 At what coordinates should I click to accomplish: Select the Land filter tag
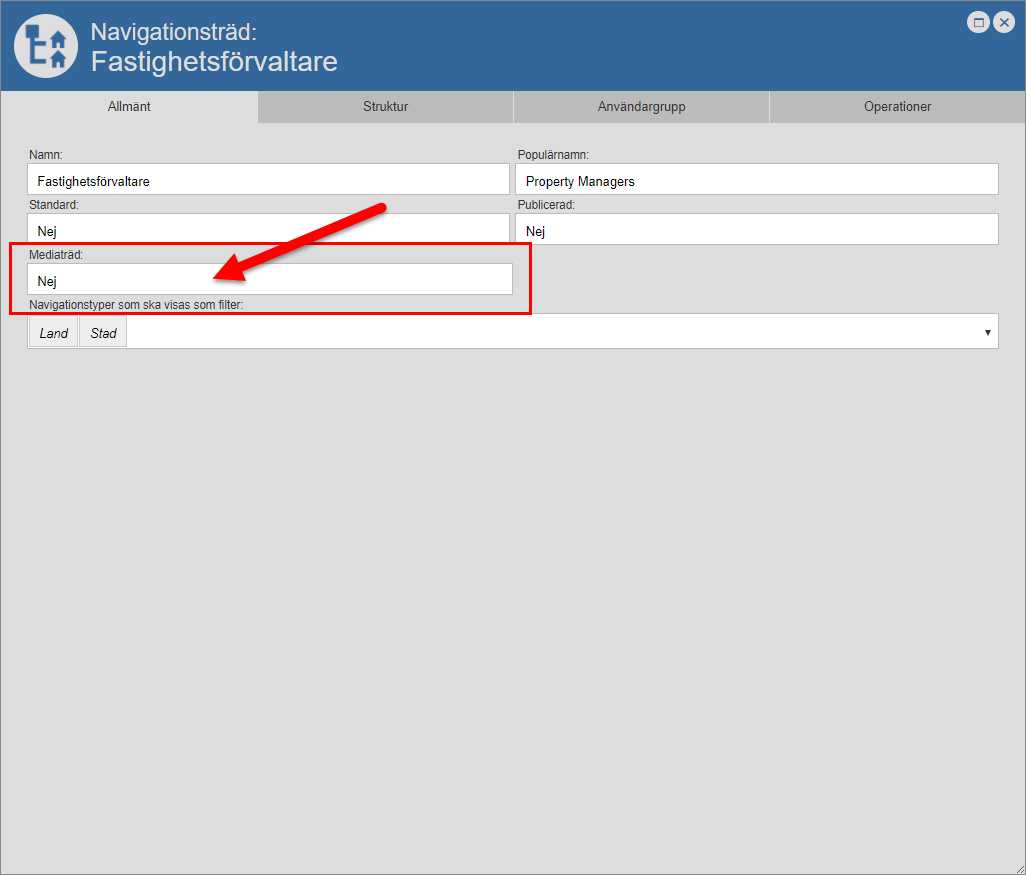(54, 333)
